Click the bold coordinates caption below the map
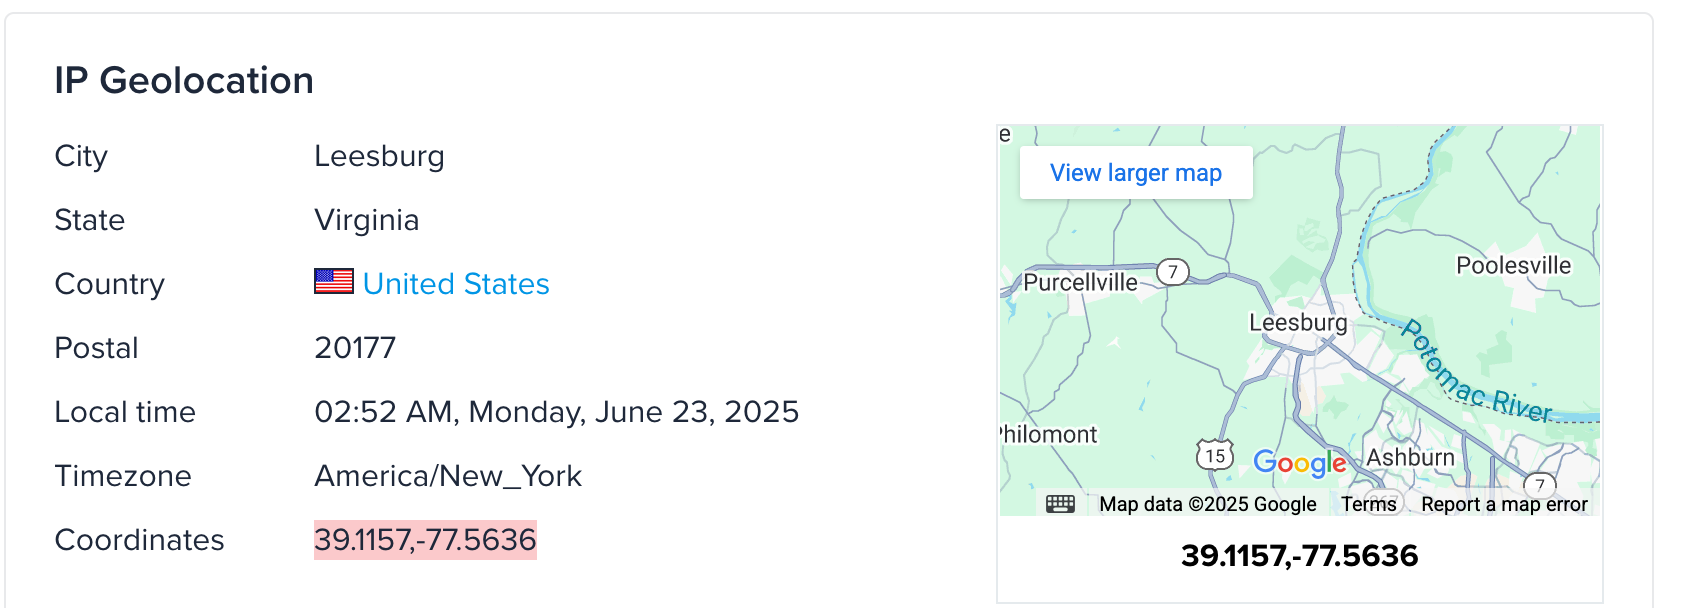The image size is (1682, 608). tap(1299, 555)
